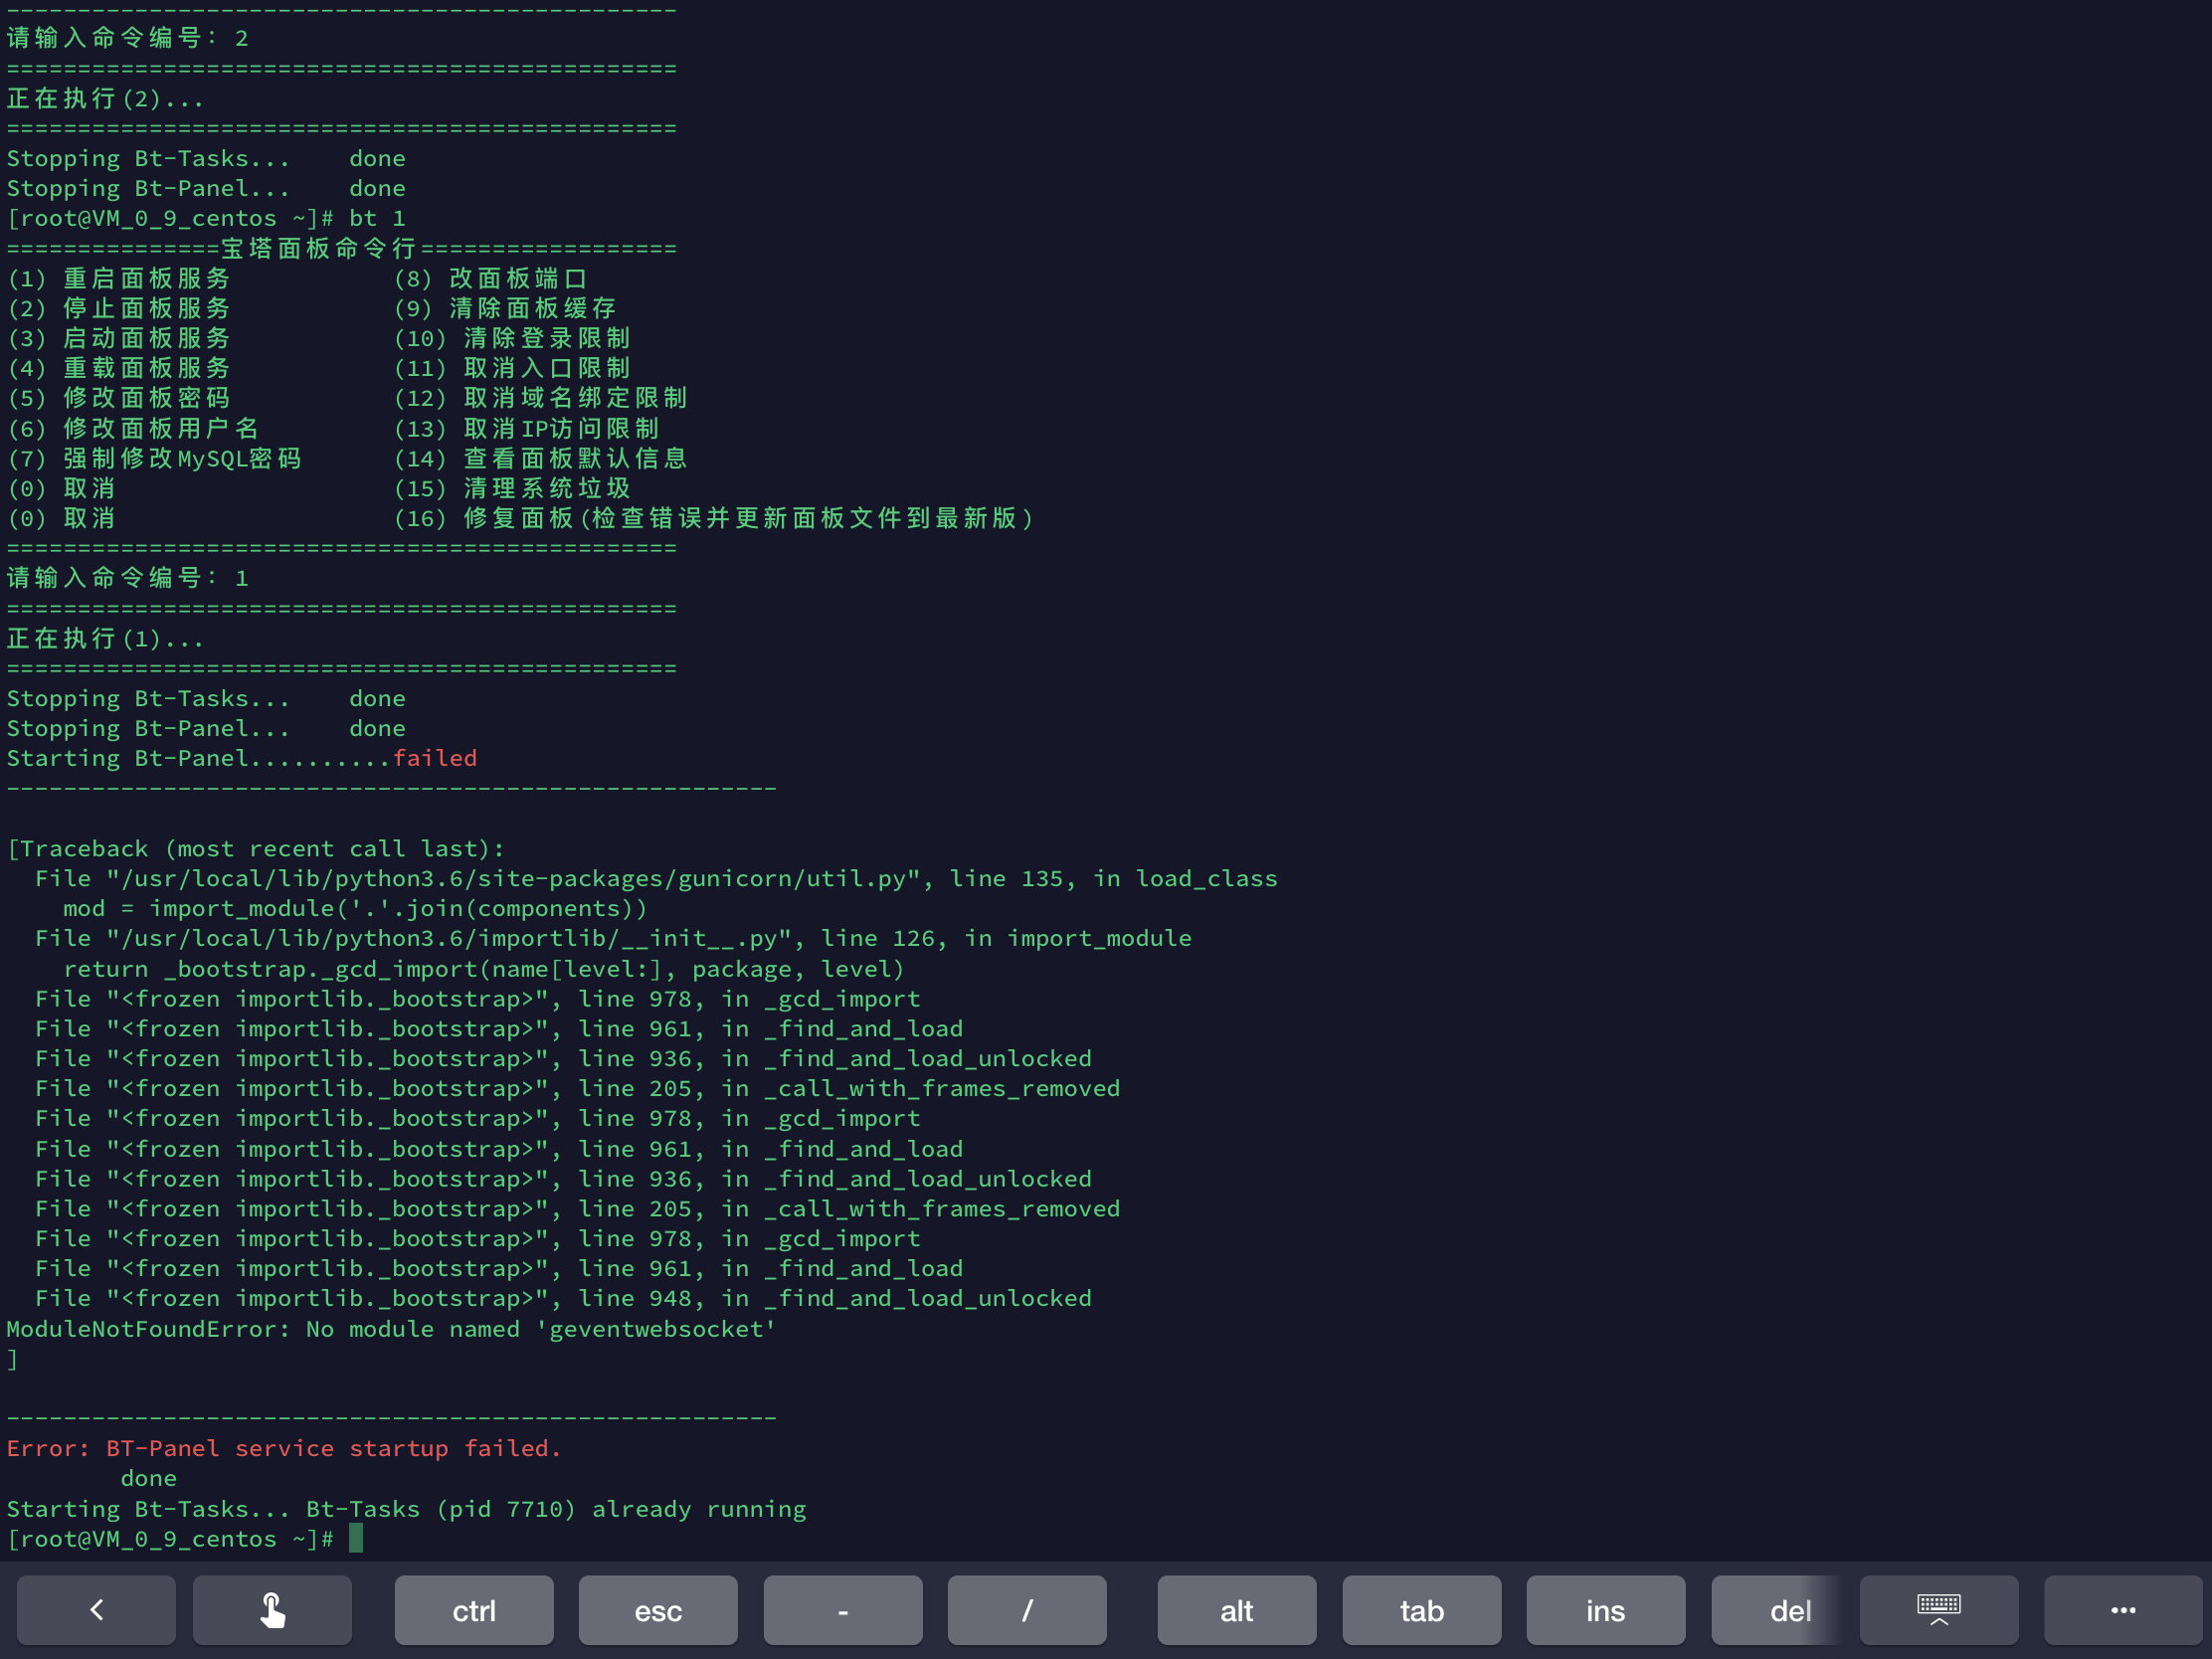Click the traceback entry with line 948
Viewport: 2212px width, 1659px height.
[563, 1298]
